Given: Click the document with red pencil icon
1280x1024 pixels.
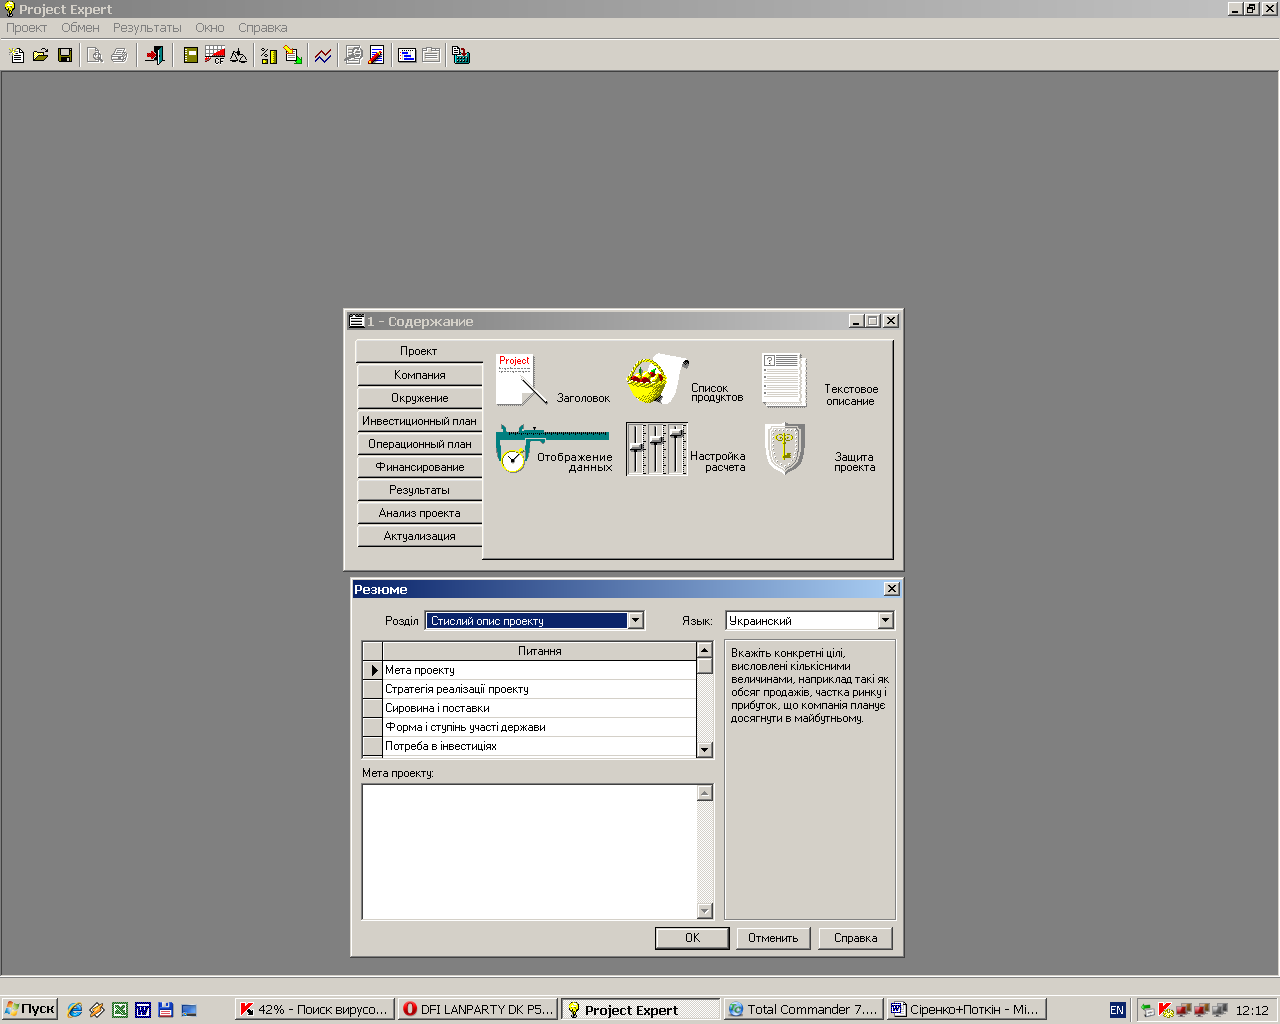Looking at the screenshot, I should 377,56.
